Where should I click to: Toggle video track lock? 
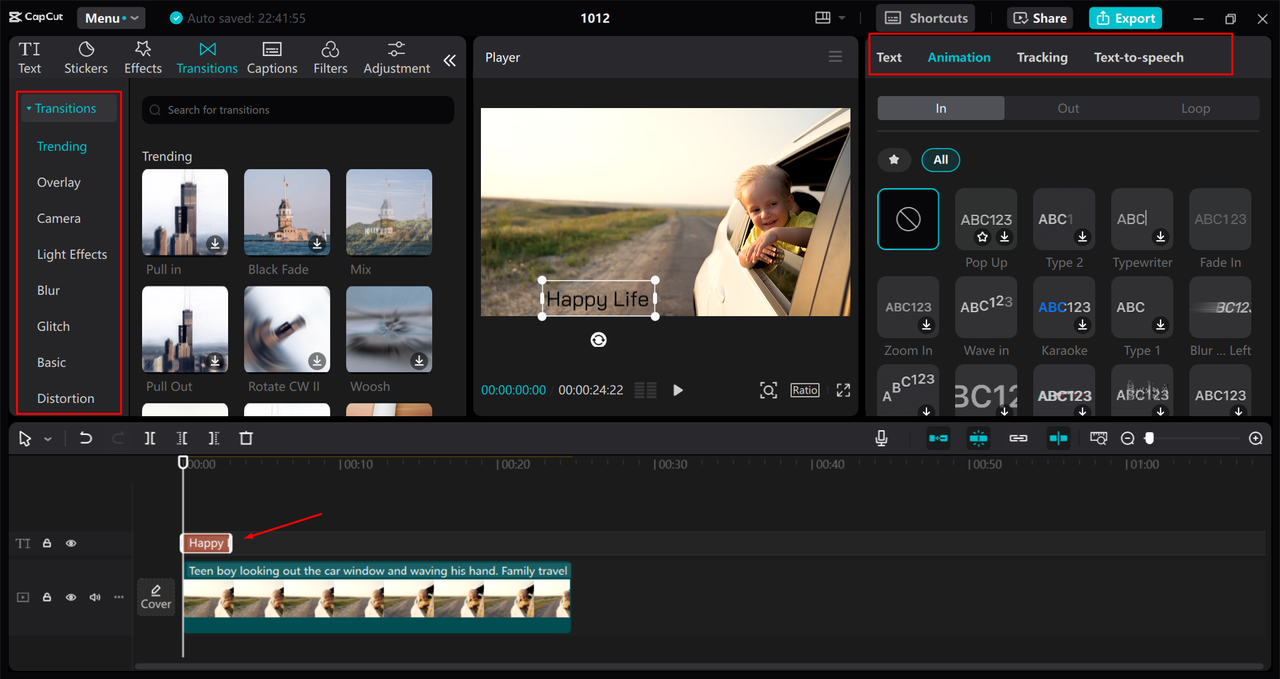click(47, 597)
